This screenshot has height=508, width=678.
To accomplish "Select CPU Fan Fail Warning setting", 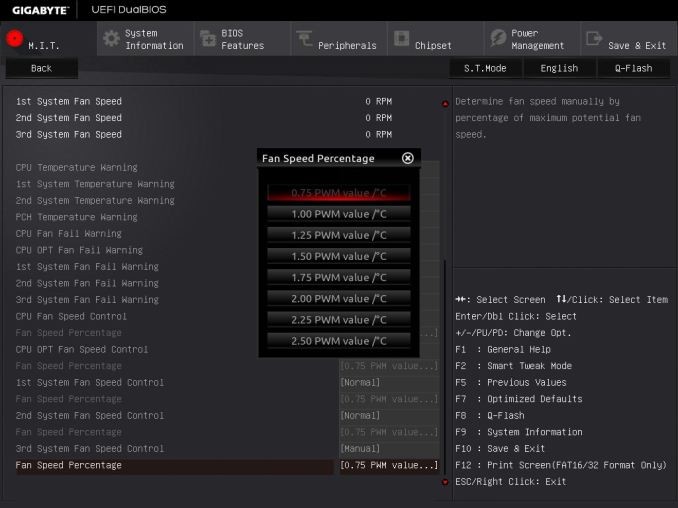I will (x=69, y=233).
